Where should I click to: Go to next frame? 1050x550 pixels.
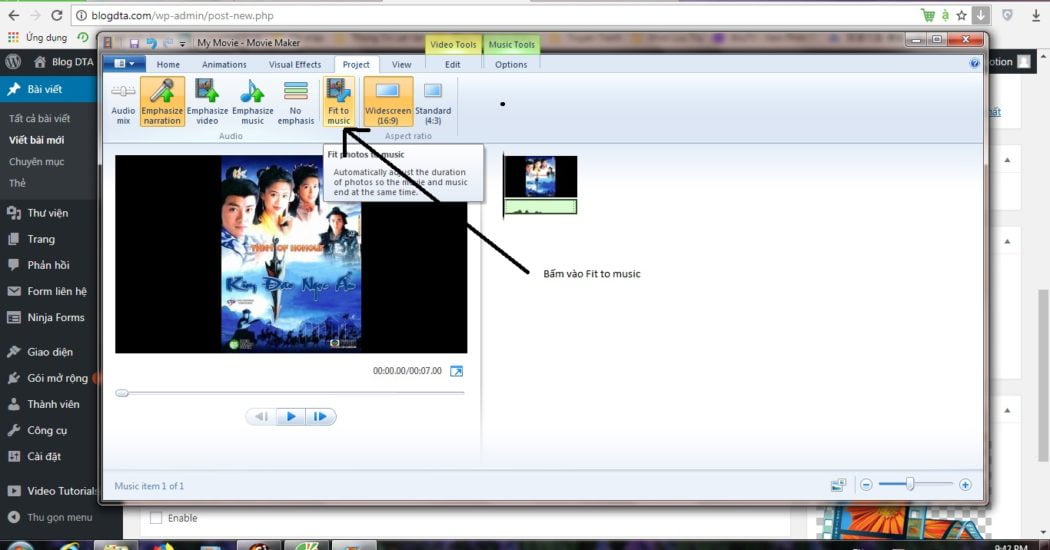[321, 417]
